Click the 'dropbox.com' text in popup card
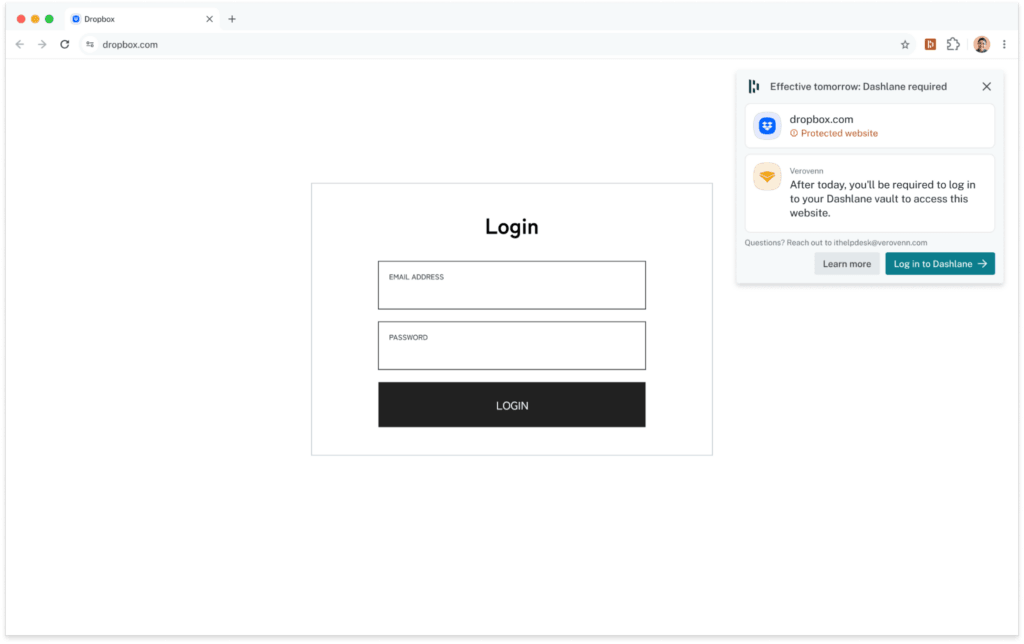 [x=821, y=120]
